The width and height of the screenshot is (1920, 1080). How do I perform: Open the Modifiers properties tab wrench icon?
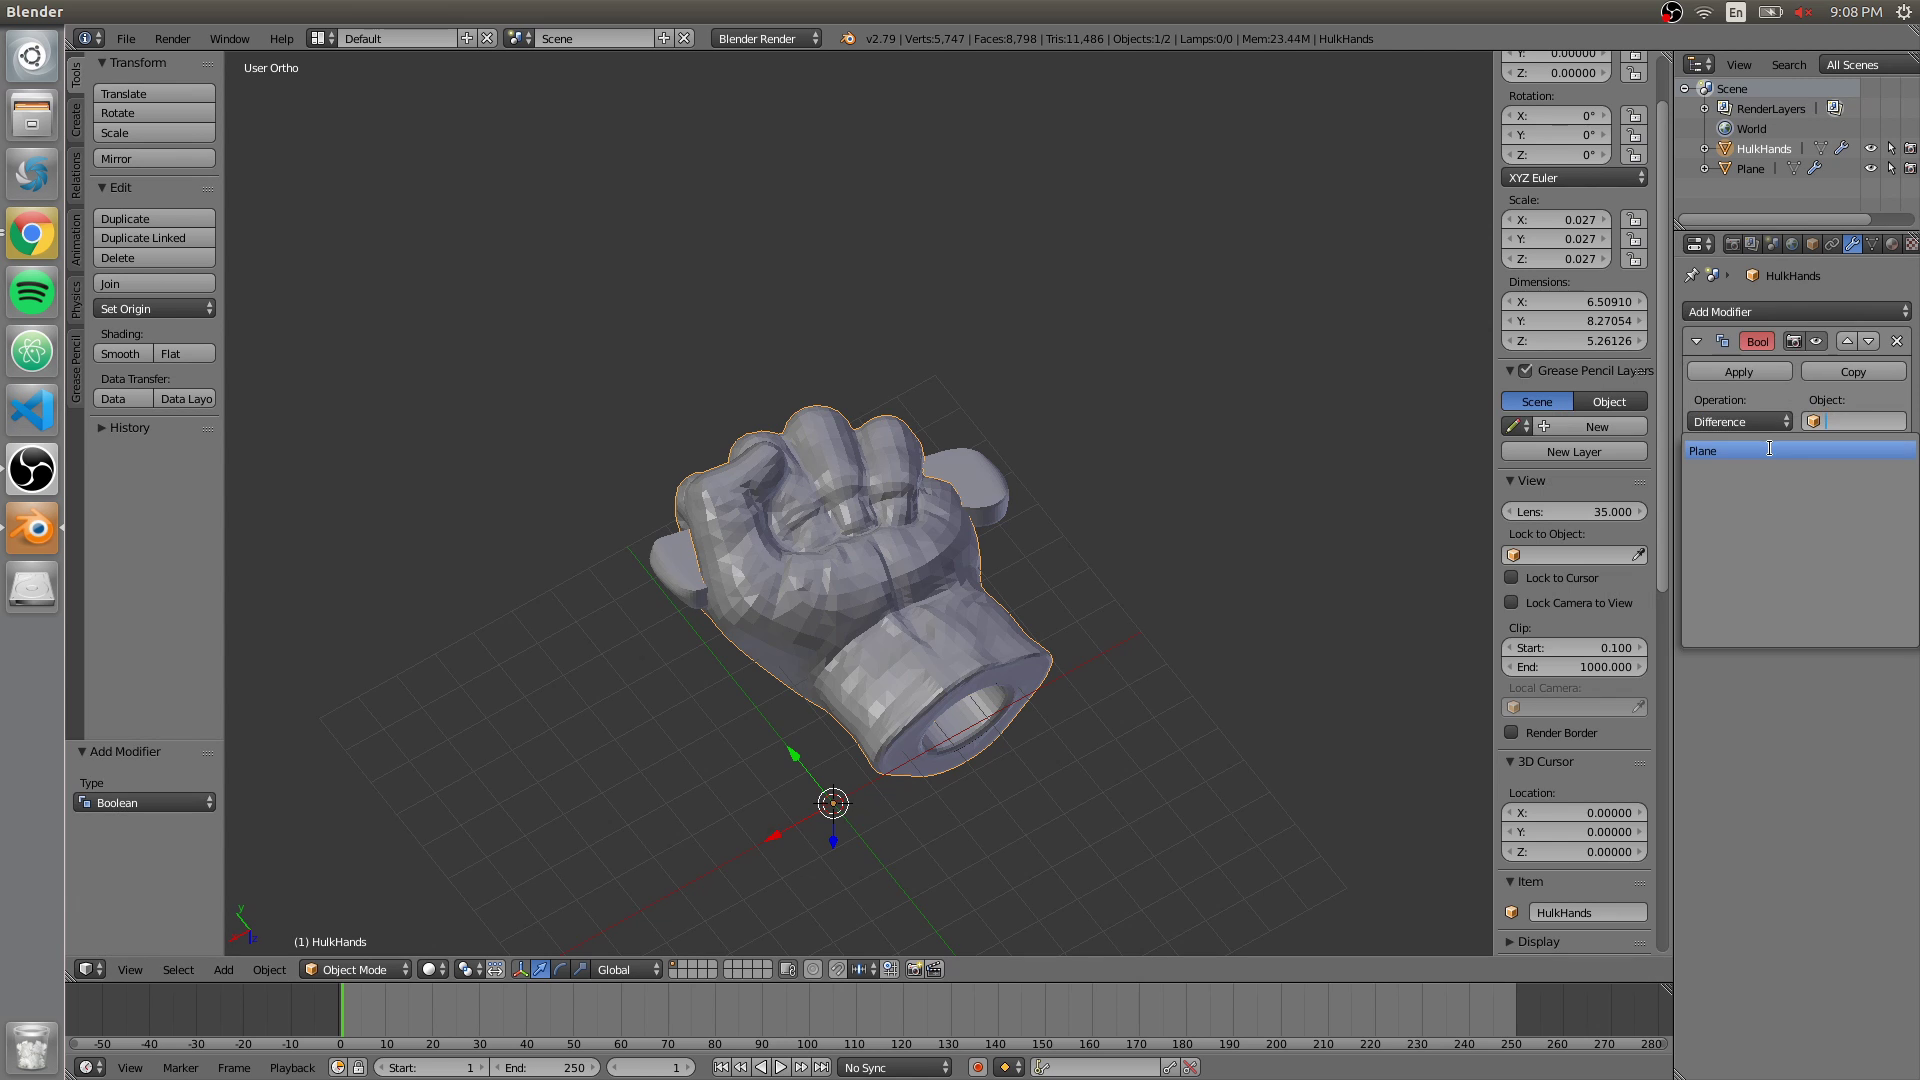(1852, 244)
